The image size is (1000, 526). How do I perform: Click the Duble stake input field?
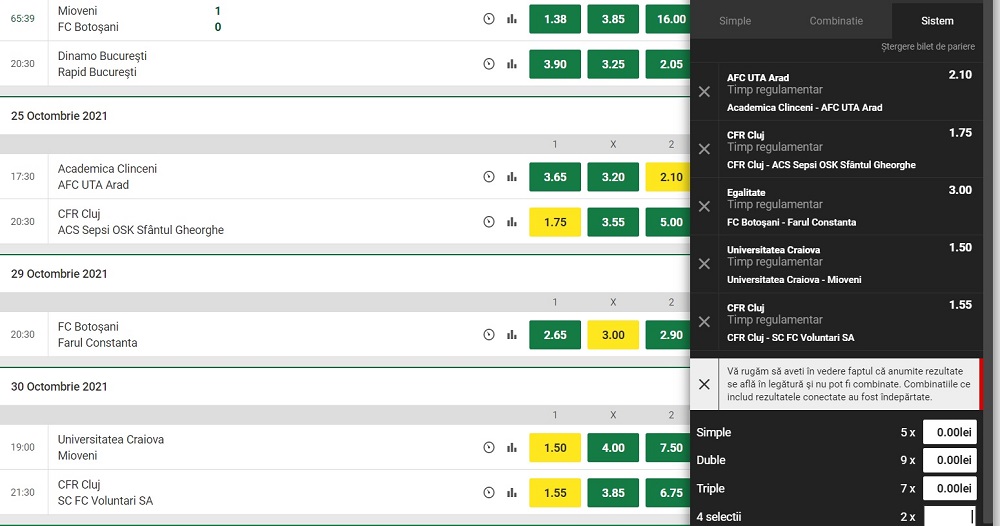[x=949, y=461]
